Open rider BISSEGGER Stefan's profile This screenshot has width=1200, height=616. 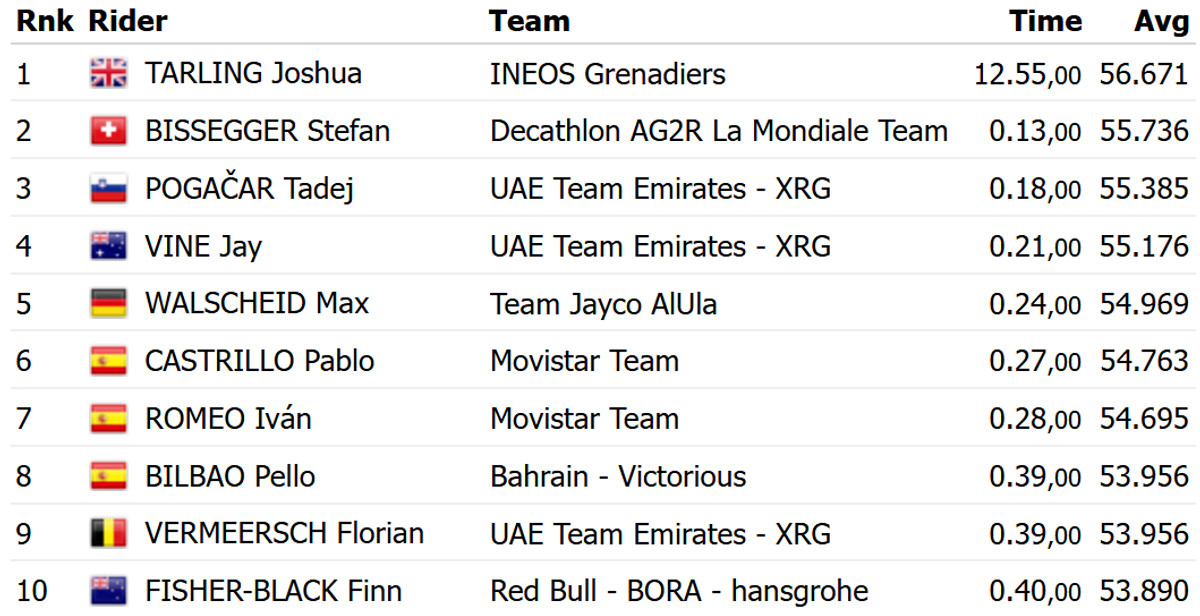coord(267,131)
